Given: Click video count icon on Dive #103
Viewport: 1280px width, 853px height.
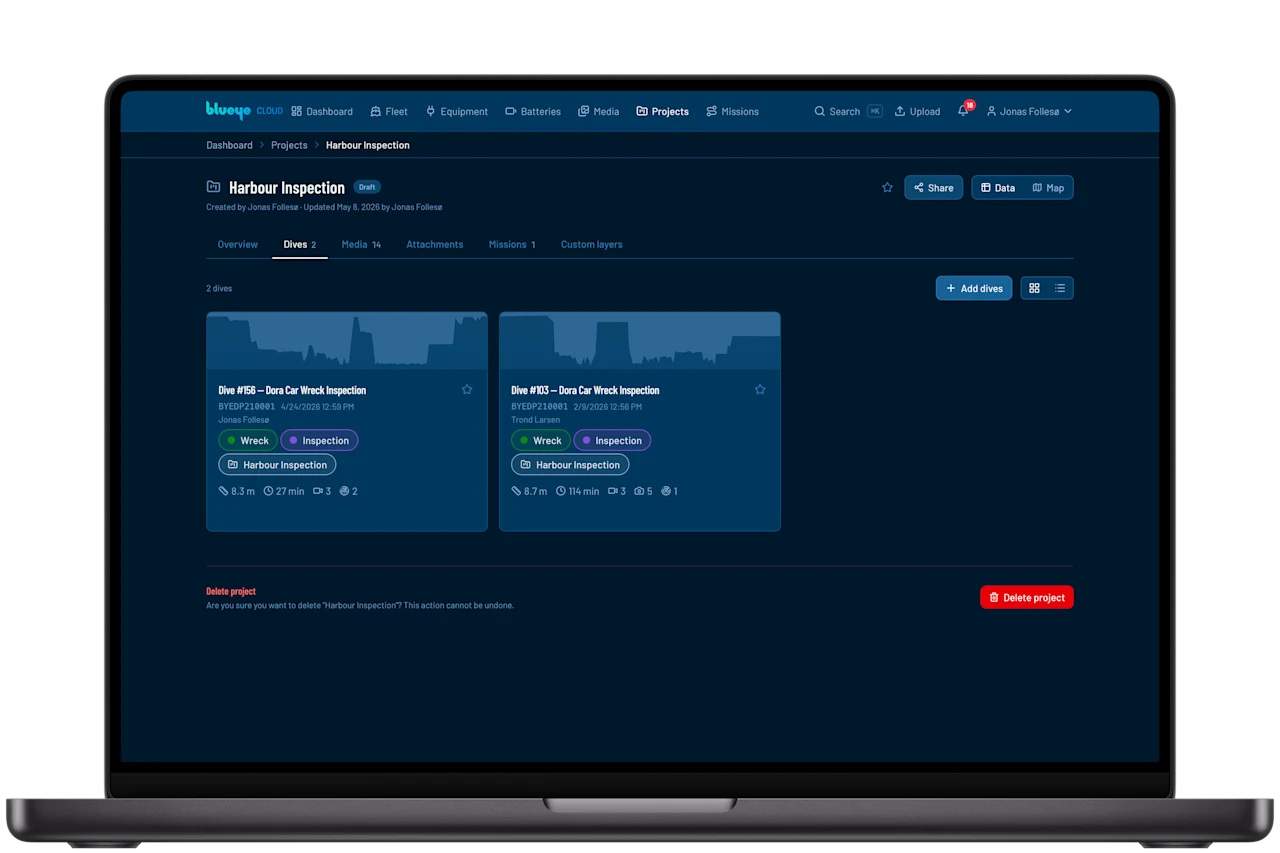Looking at the screenshot, I should [613, 491].
